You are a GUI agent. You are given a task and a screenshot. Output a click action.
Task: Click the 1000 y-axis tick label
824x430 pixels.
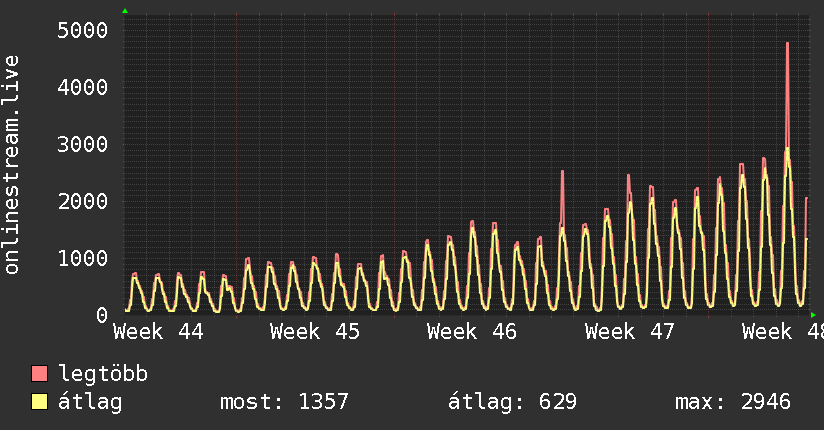(x=83, y=259)
